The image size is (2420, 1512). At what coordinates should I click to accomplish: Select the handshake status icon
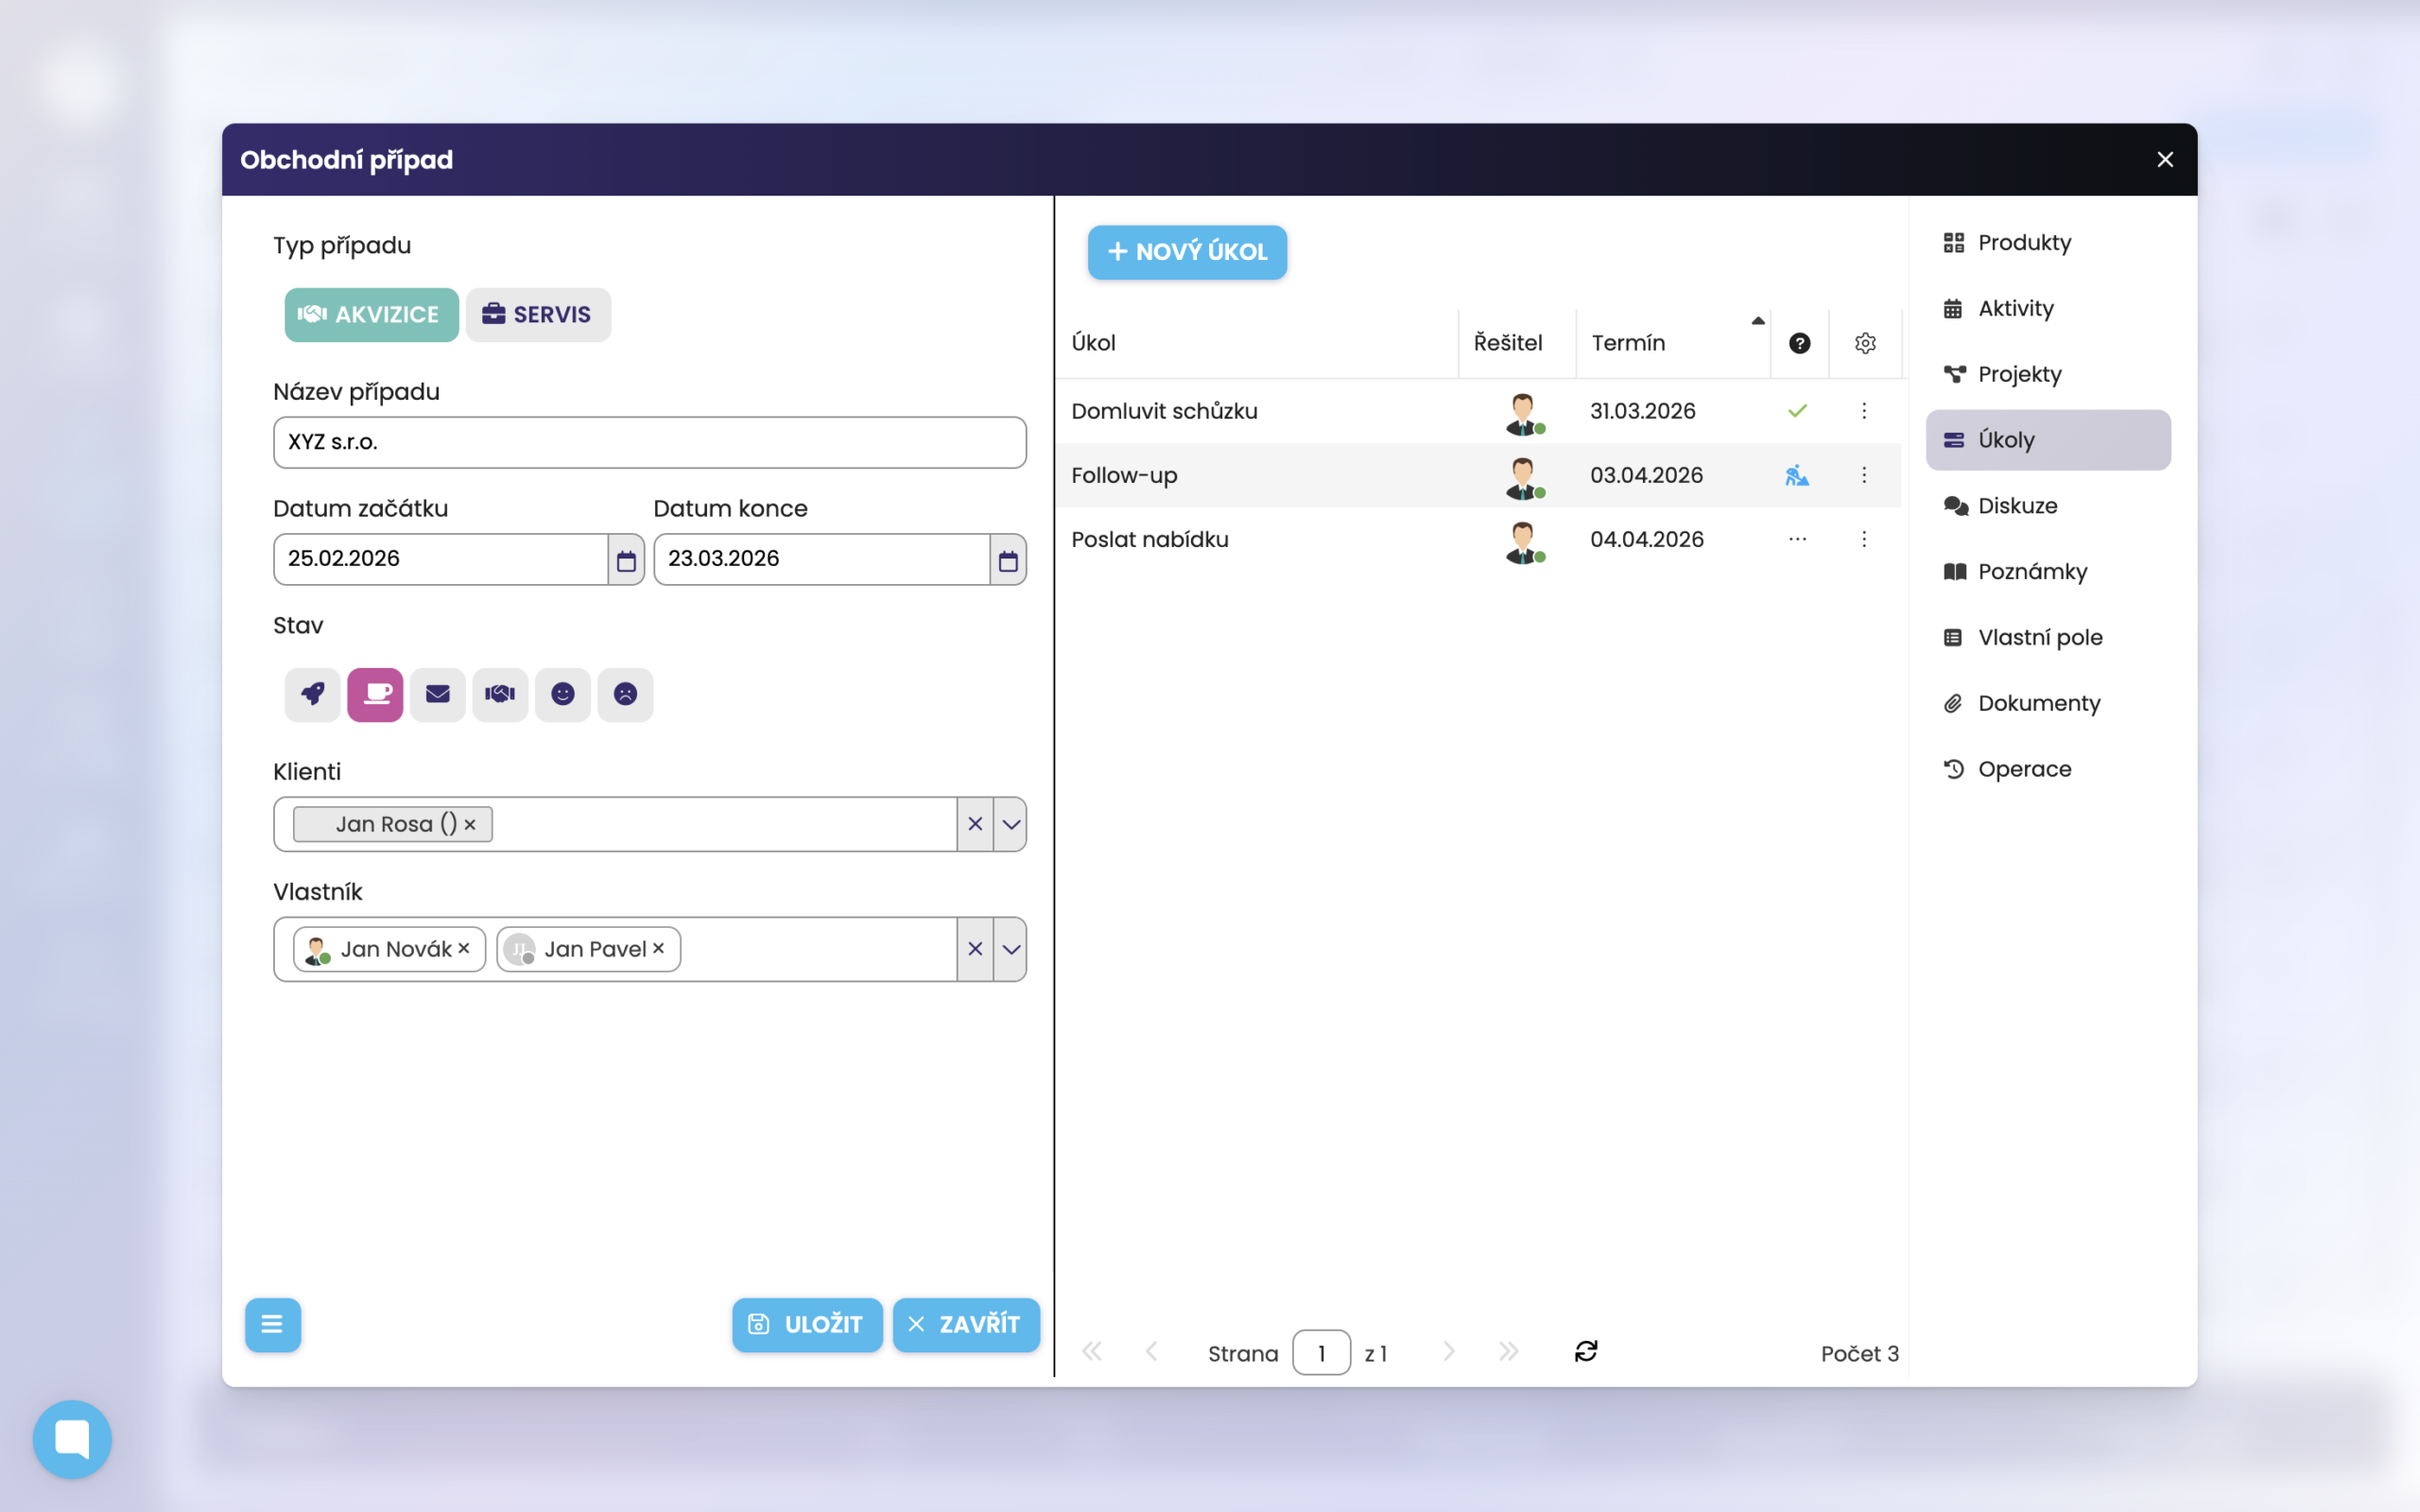coord(500,694)
